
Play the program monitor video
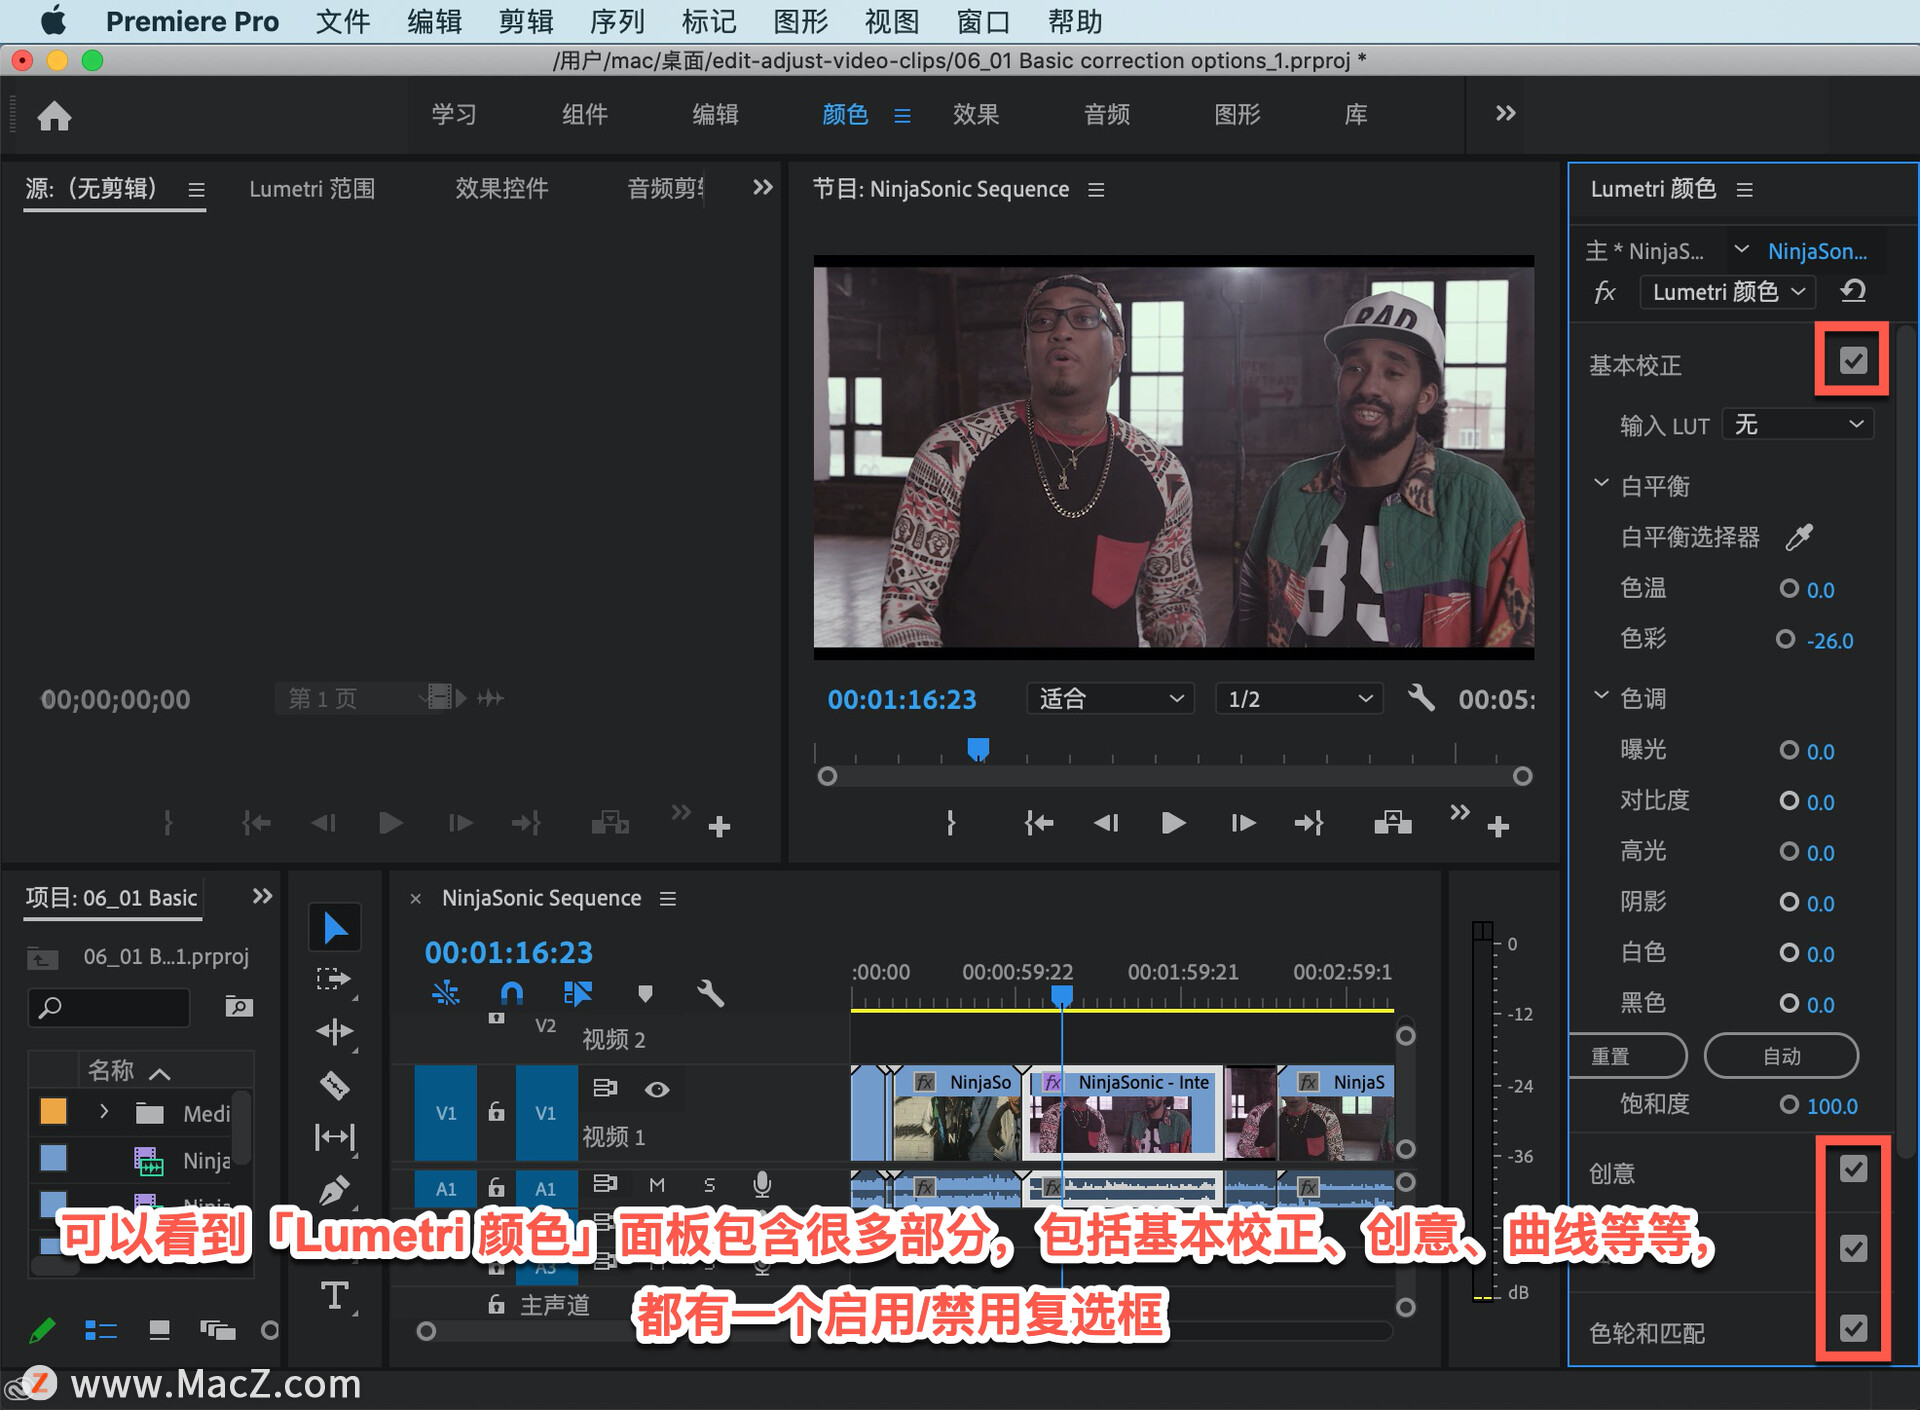tap(1173, 823)
